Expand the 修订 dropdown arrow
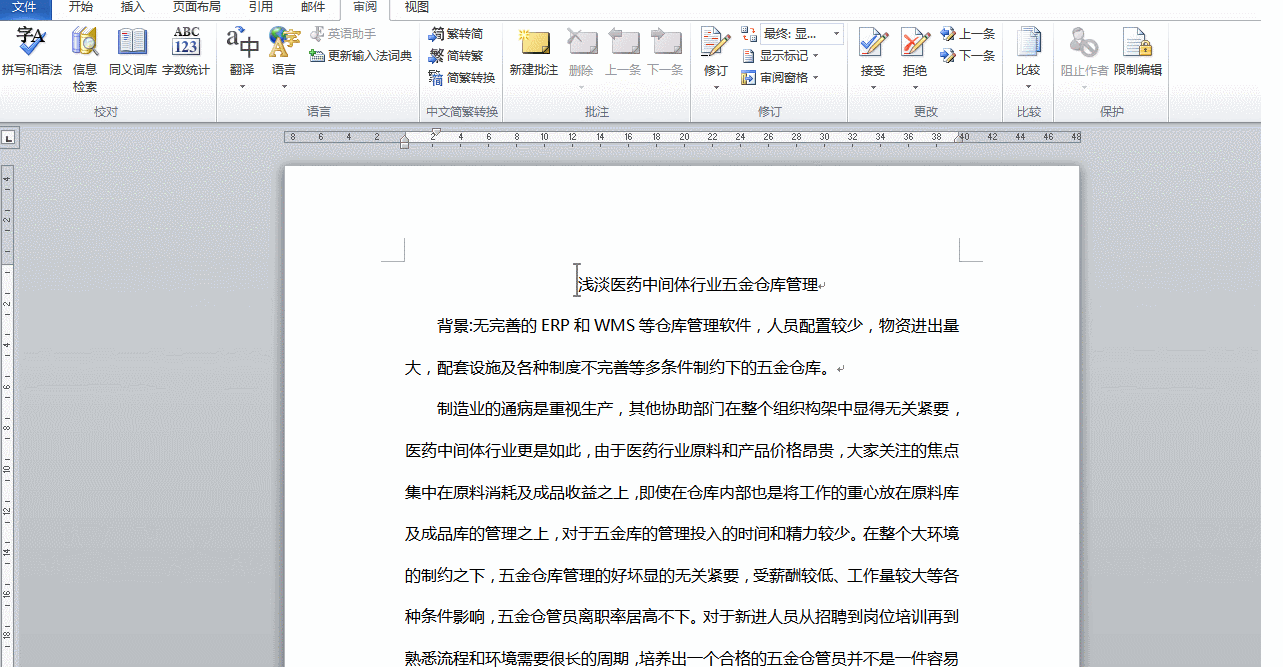 (716, 86)
